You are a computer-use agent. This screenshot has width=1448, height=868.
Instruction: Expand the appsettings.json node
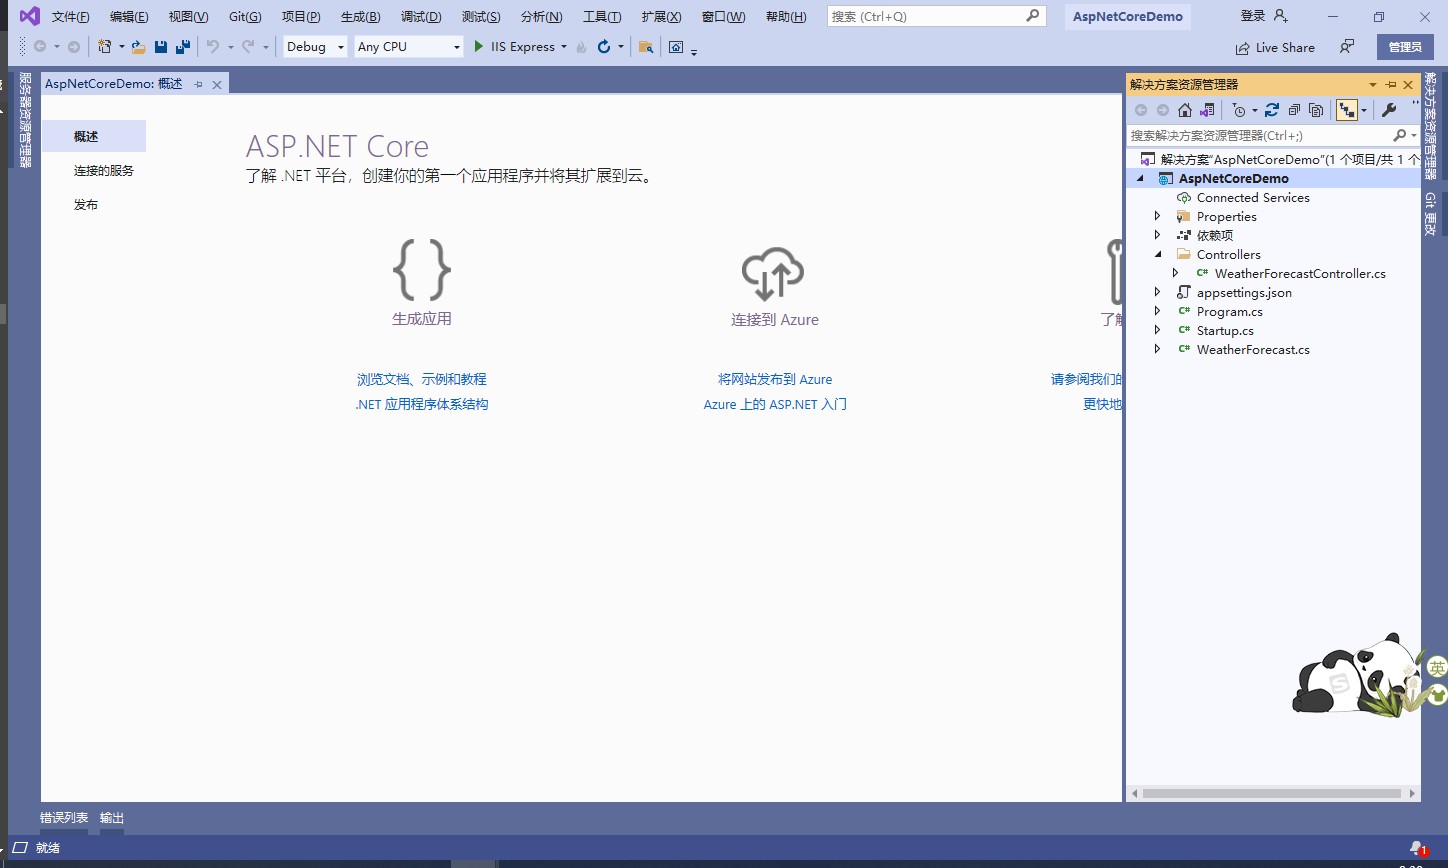[x=1158, y=293]
